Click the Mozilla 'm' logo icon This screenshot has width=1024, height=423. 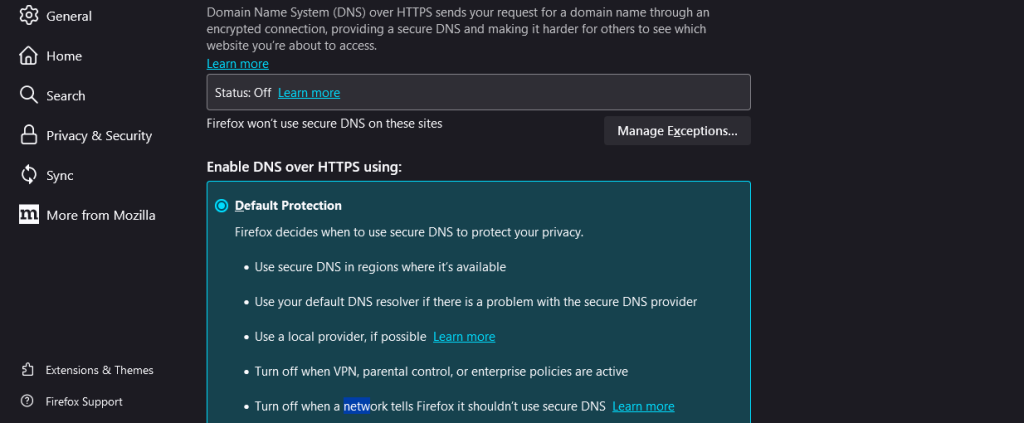[x=28, y=215]
